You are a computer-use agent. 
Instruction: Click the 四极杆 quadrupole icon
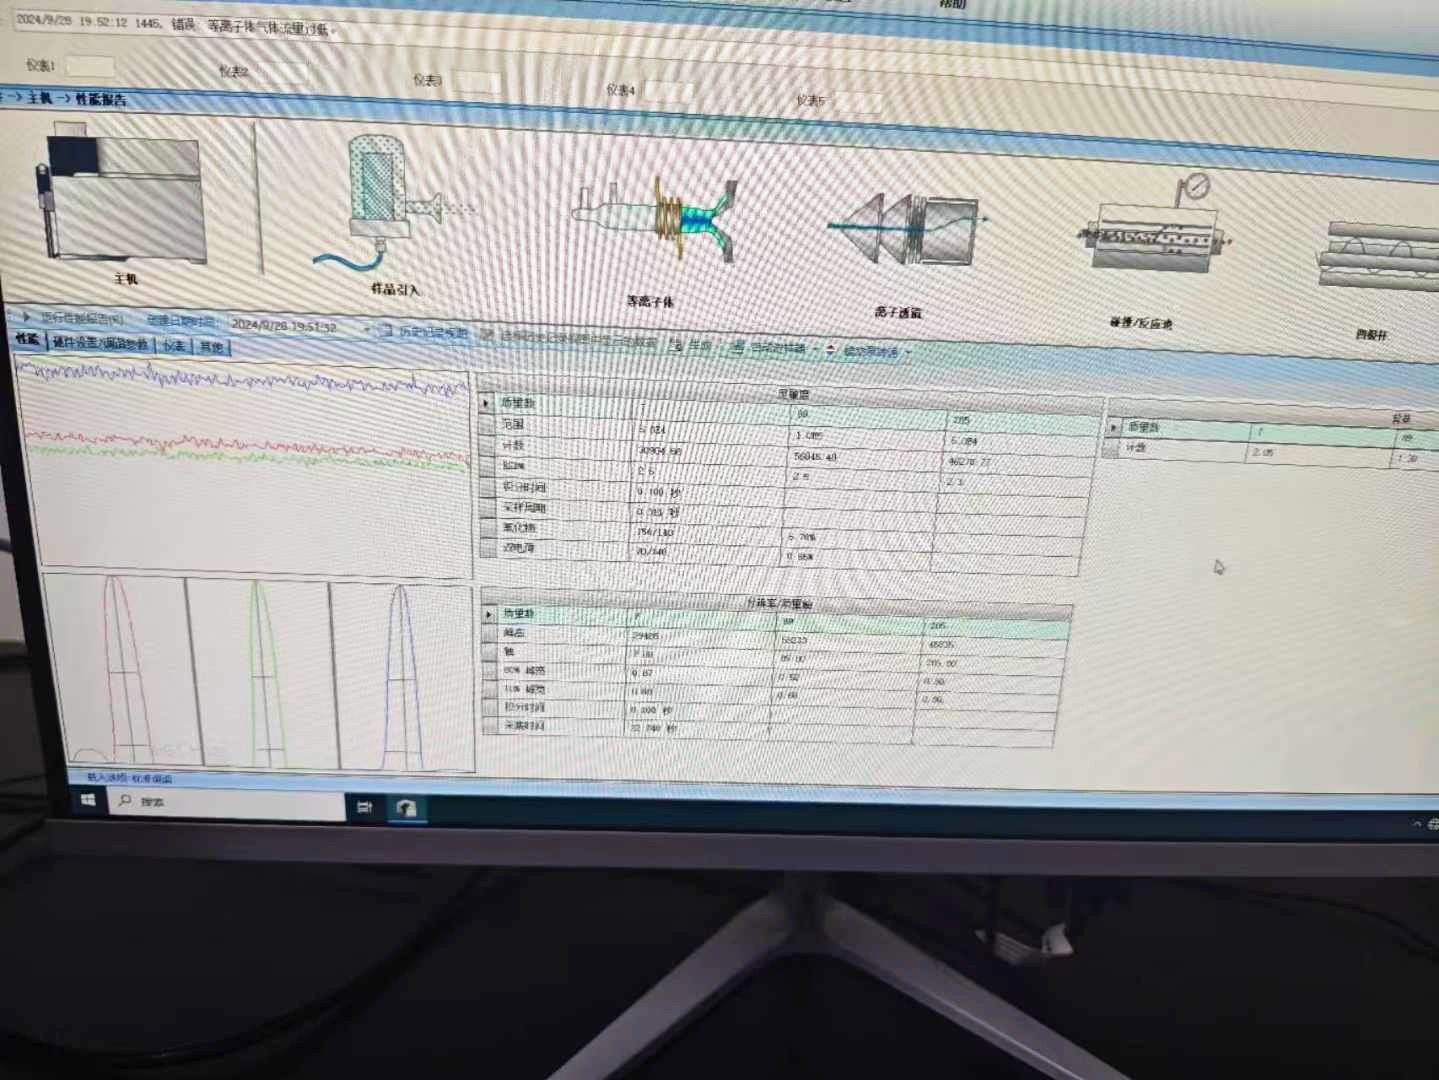pyautogui.click(x=1380, y=255)
